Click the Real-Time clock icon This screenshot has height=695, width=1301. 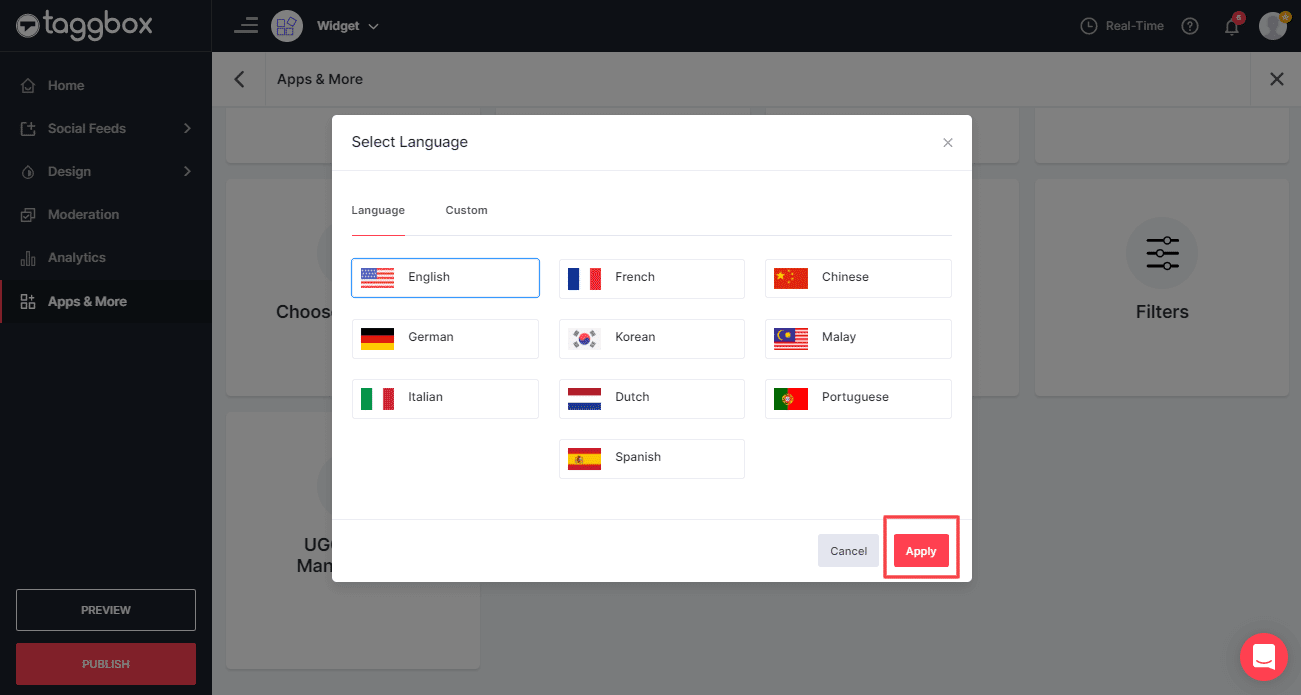point(1089,27)
